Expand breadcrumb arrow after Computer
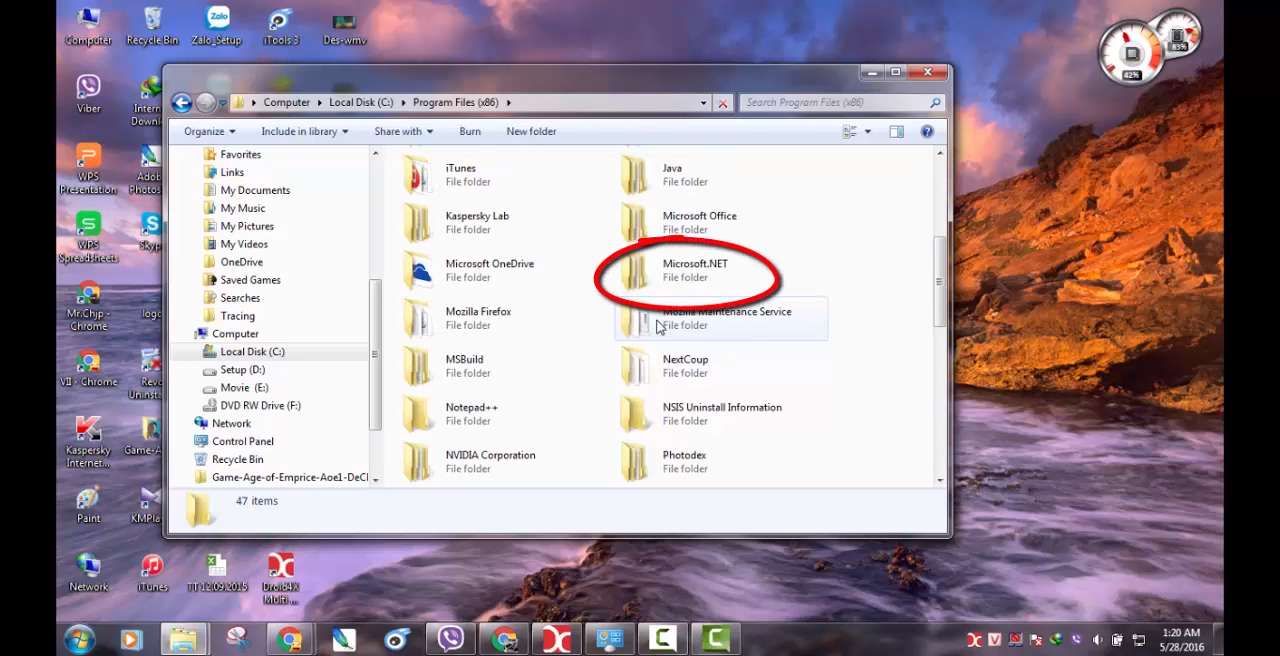Viewport: 1280px width, 656px height. coord(319,102)
